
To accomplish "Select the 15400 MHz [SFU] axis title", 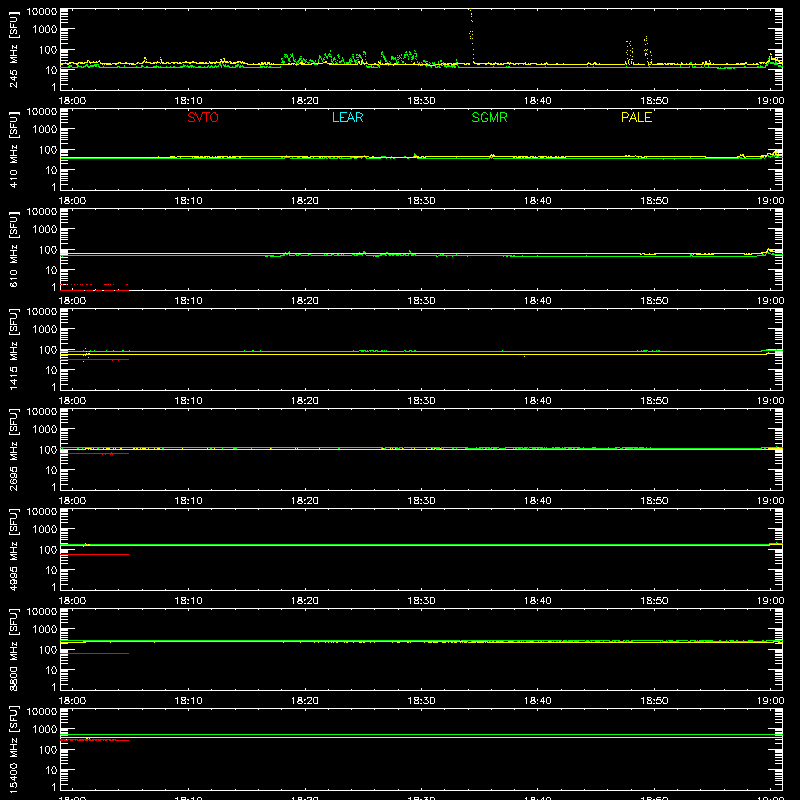I will tap(13, 750).
